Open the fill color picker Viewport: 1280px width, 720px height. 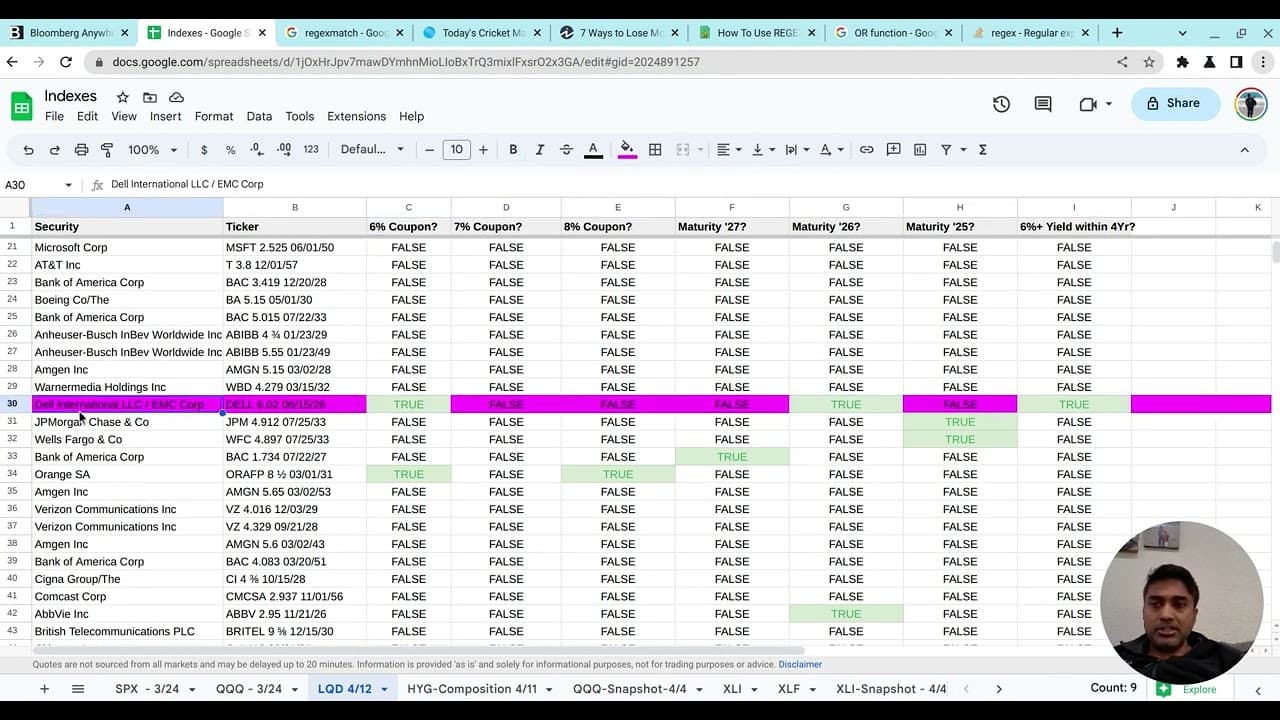tap(627, 150)
